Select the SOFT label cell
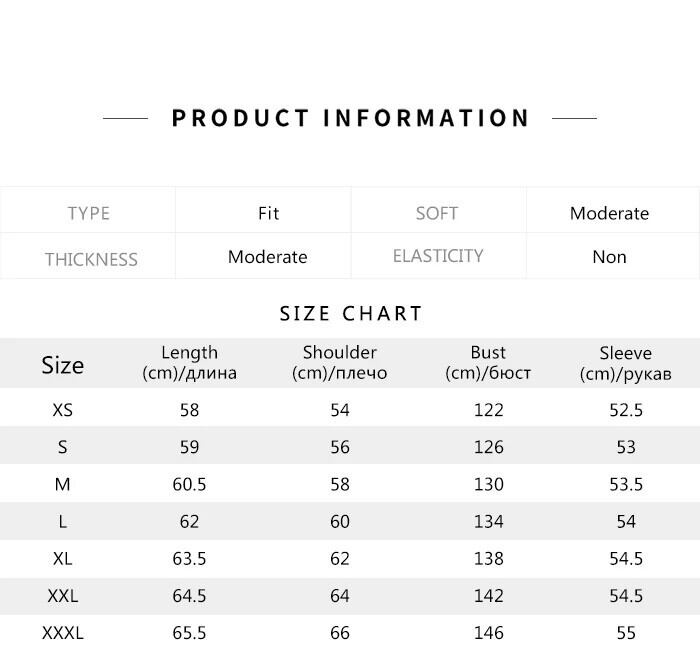 tap(437, 213)
